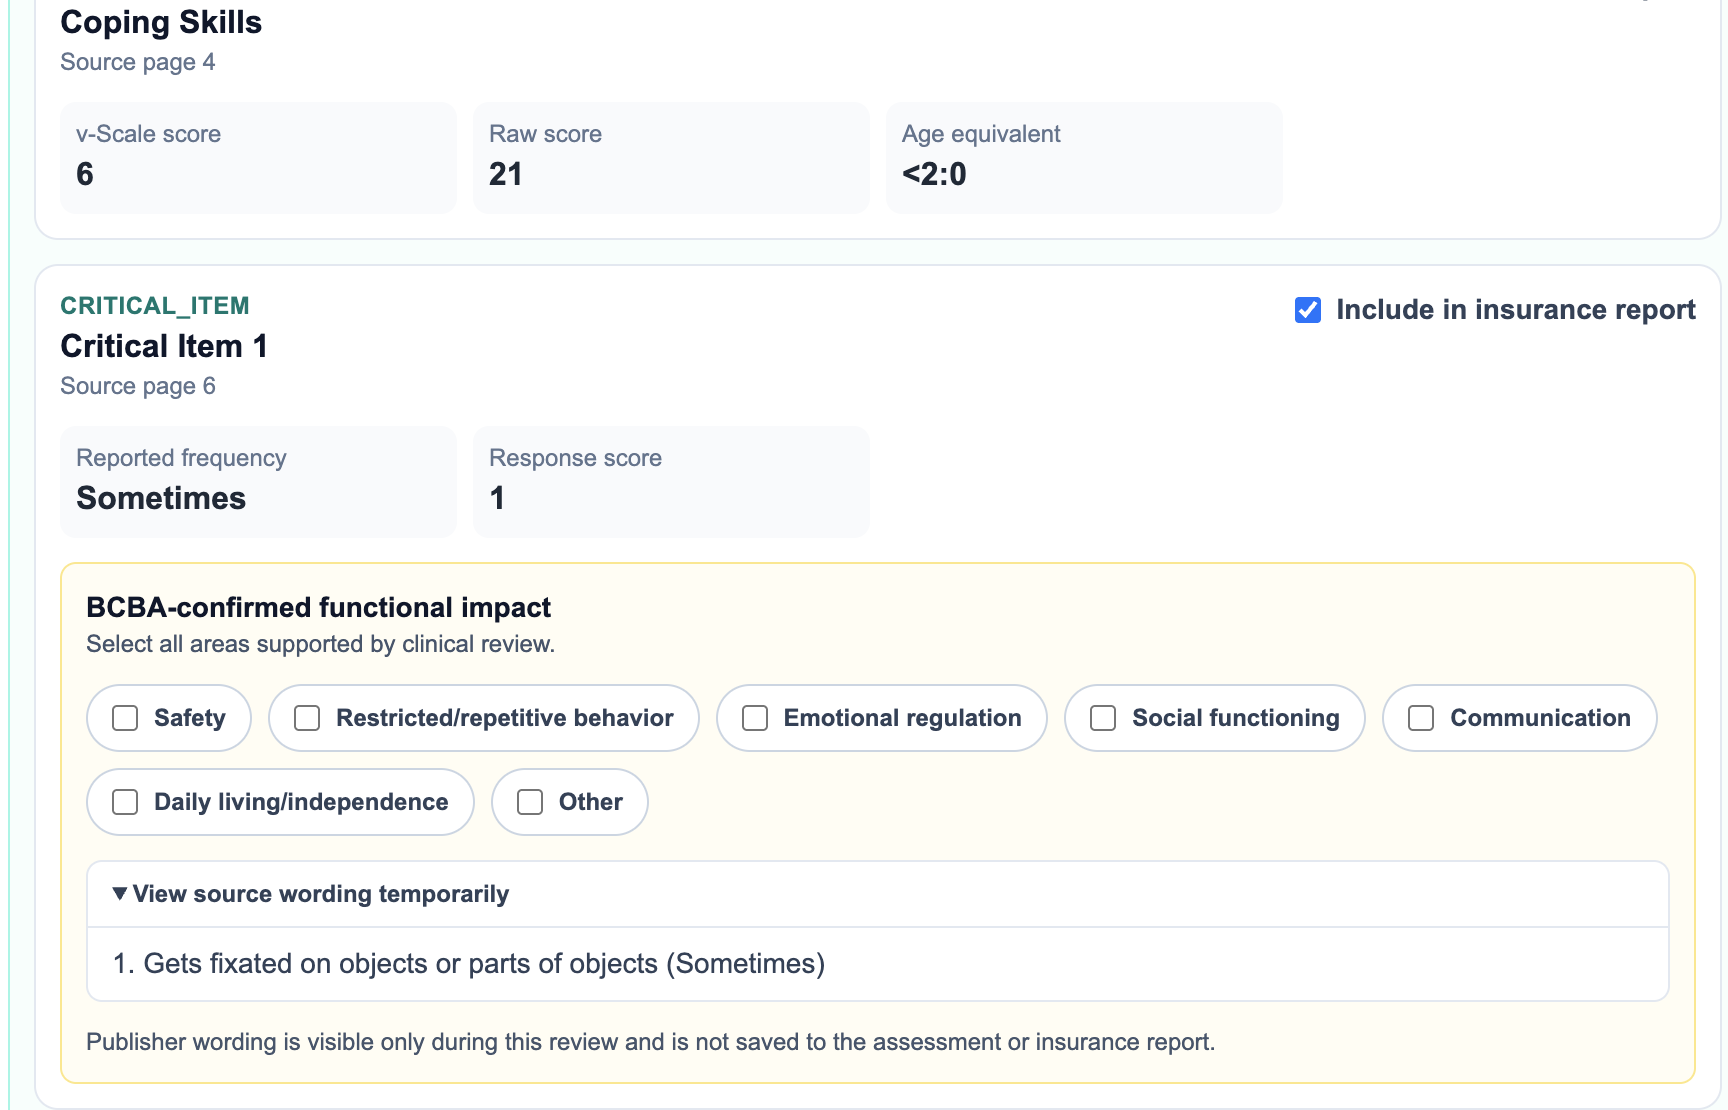
Task: Tick the Emotional regulation checkbox
Action: pos(755,718)
